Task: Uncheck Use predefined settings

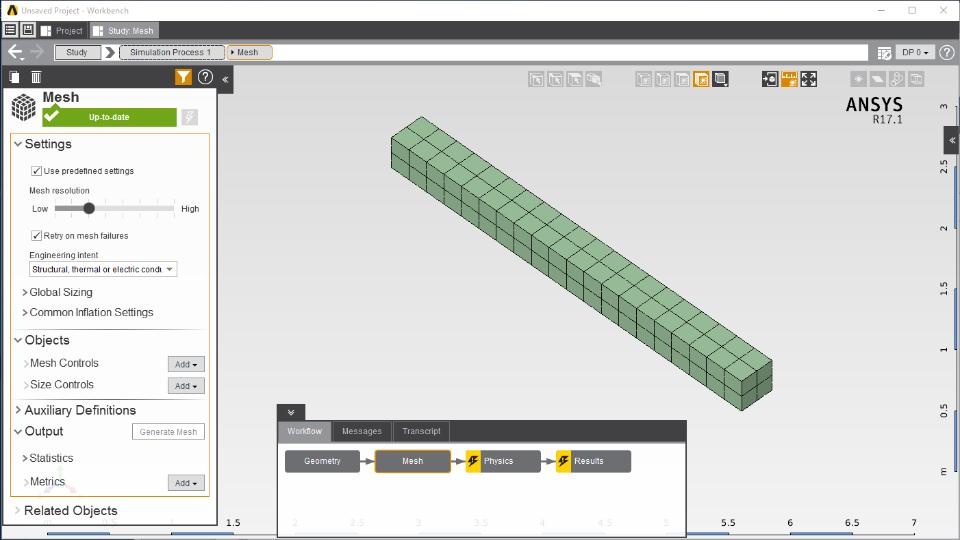Action: click(x=36, y=171)
